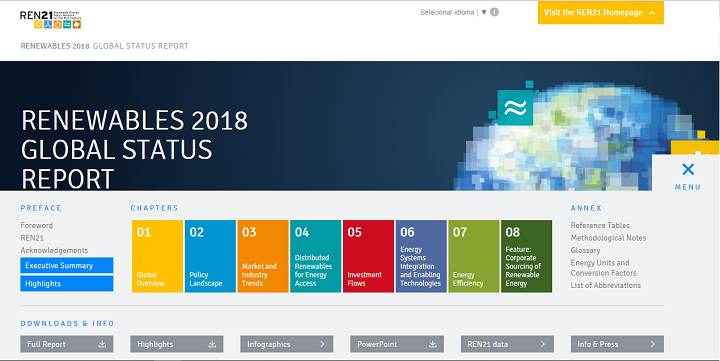Click the Renewables 2018 Global Status Report banner title
The width and height of the screenshot is (720, 361).
(x=135, y=149)
